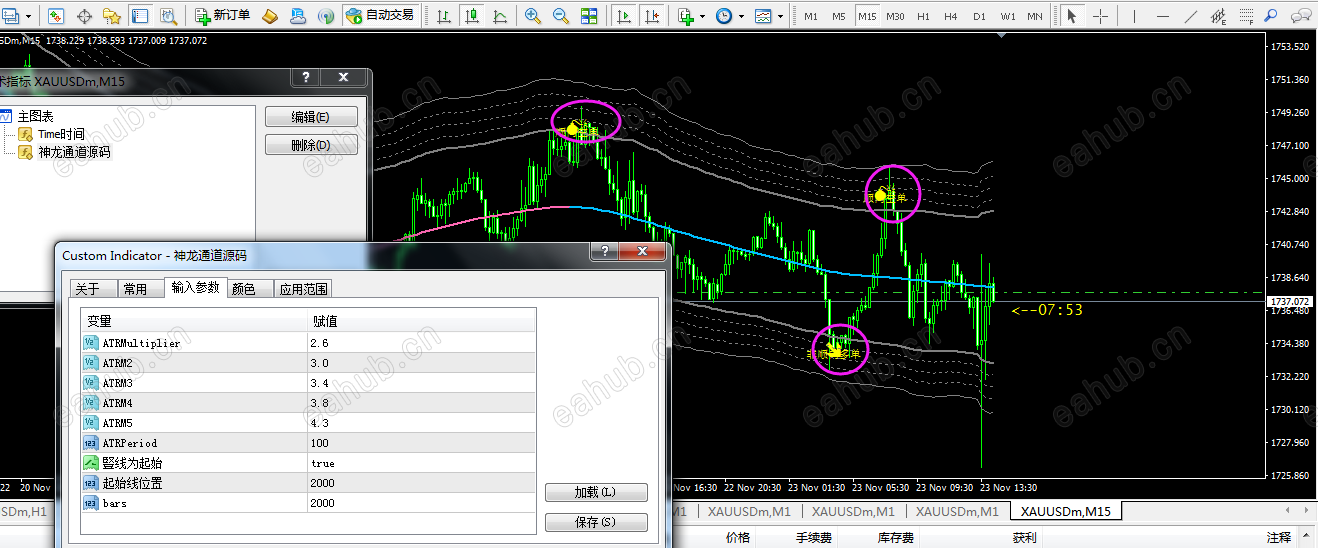Viewport: 1318px width, 548px height.
Task: Select the trendline drawing tool
Action: tap(1191, 16)
